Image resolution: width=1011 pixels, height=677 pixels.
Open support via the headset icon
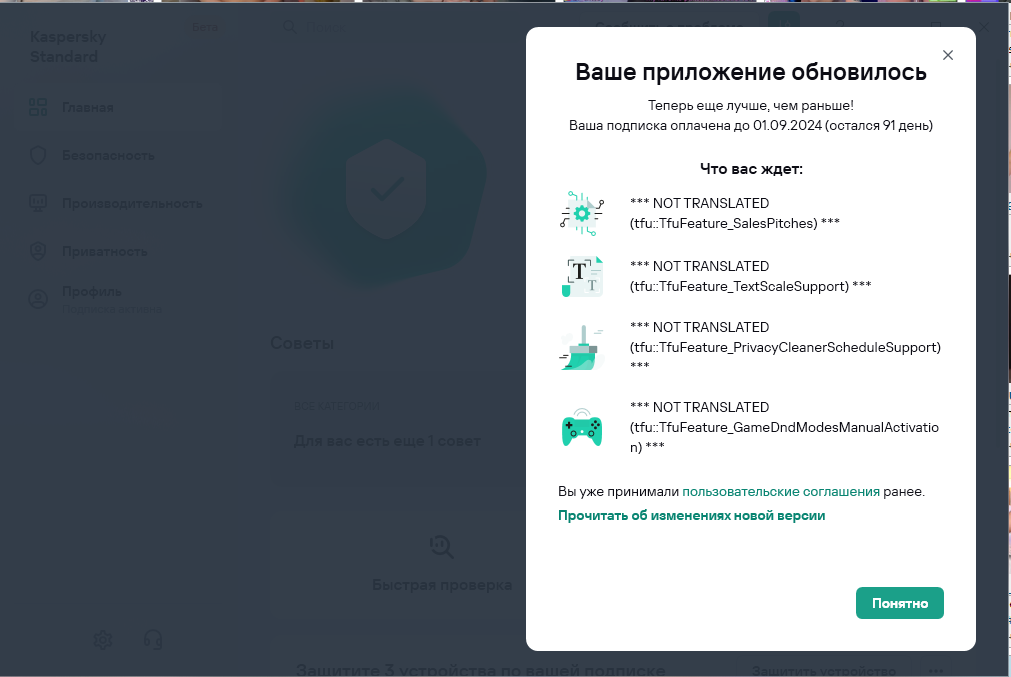tap(153, 640)
